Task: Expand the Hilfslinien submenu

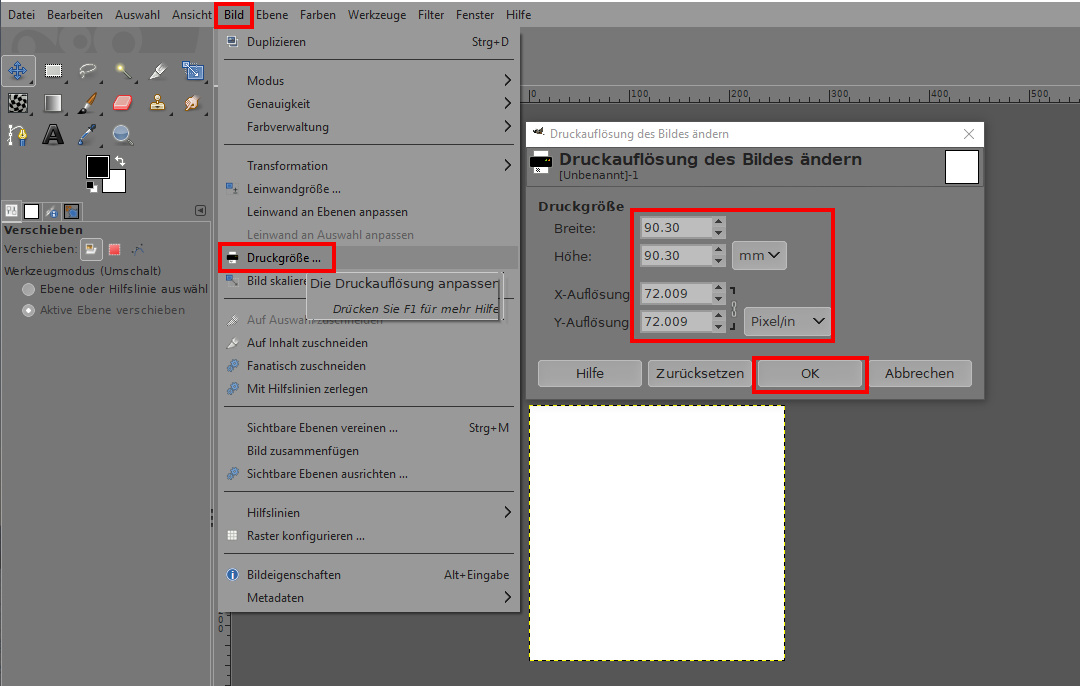Action: 369,512
